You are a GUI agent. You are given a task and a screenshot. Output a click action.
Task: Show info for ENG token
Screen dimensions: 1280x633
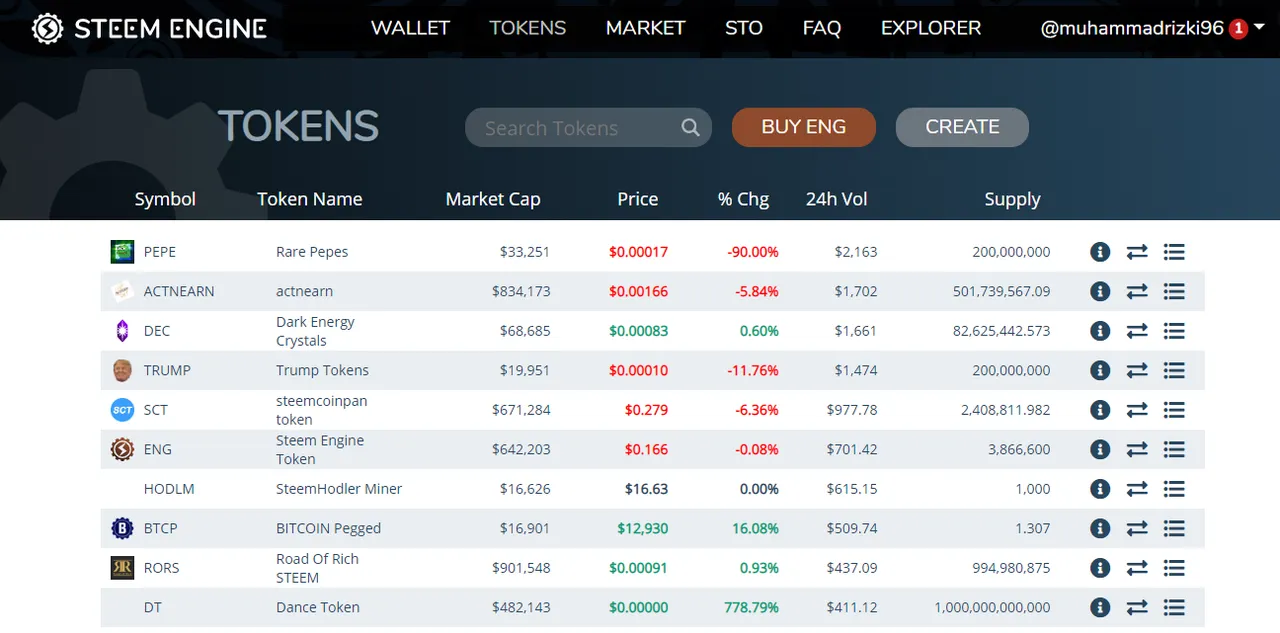coord(1100,449)
